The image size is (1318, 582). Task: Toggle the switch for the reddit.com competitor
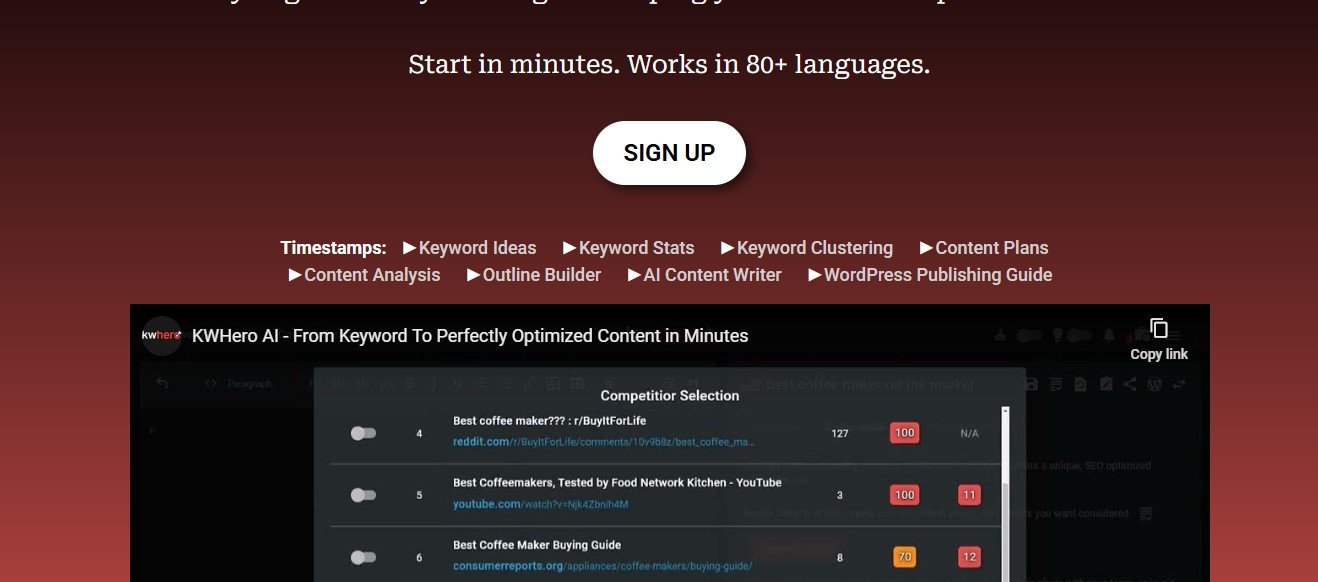[x=363, y=433]
